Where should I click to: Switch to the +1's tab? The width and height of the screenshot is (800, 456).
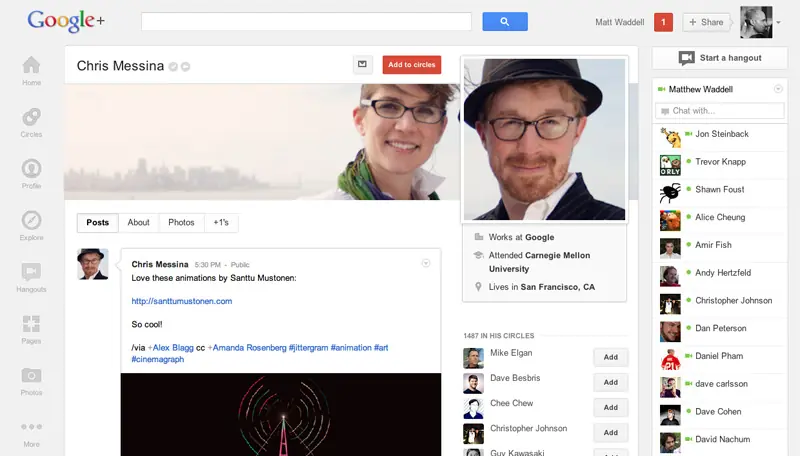[221, 222]
